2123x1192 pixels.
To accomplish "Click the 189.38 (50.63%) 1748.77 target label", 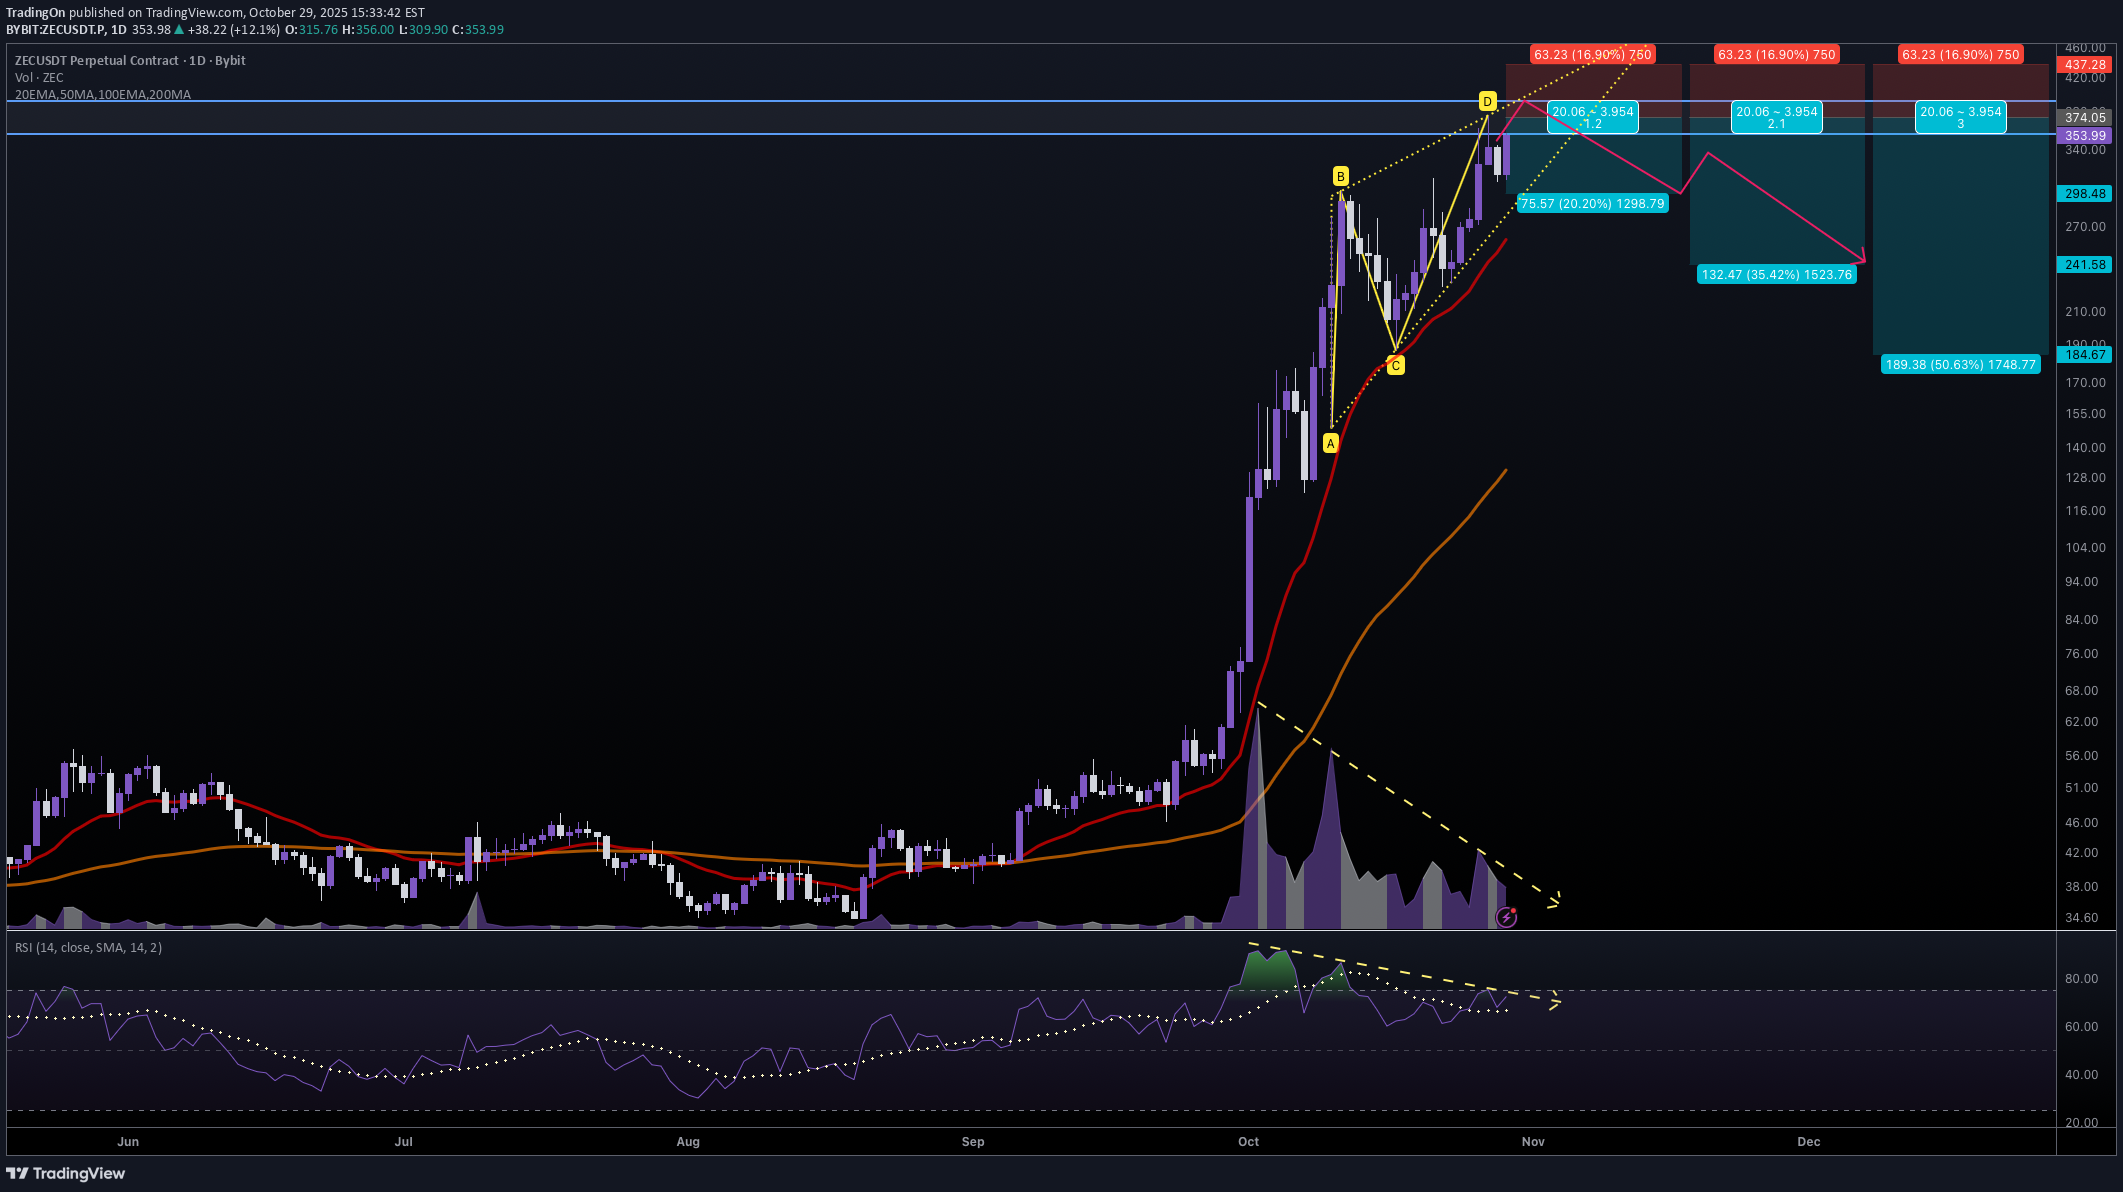I will click(x=1961, y=365).
